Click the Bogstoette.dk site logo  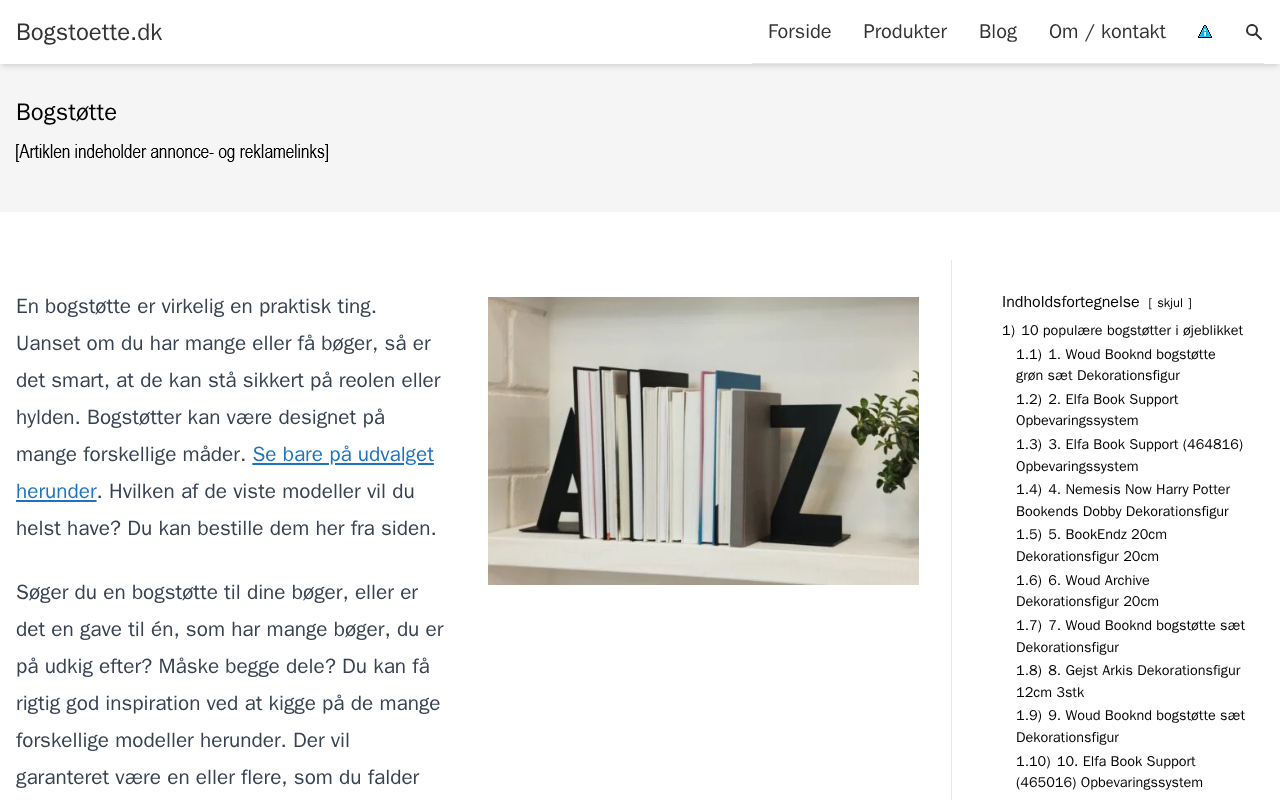89,32
